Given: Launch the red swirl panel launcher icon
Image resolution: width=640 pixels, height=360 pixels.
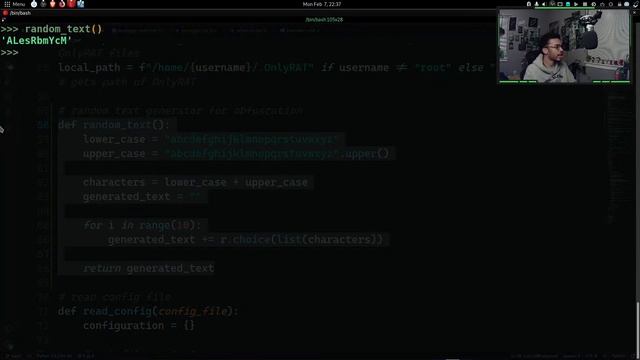Looking at the screenshot, I should click(x=62, y=4).
